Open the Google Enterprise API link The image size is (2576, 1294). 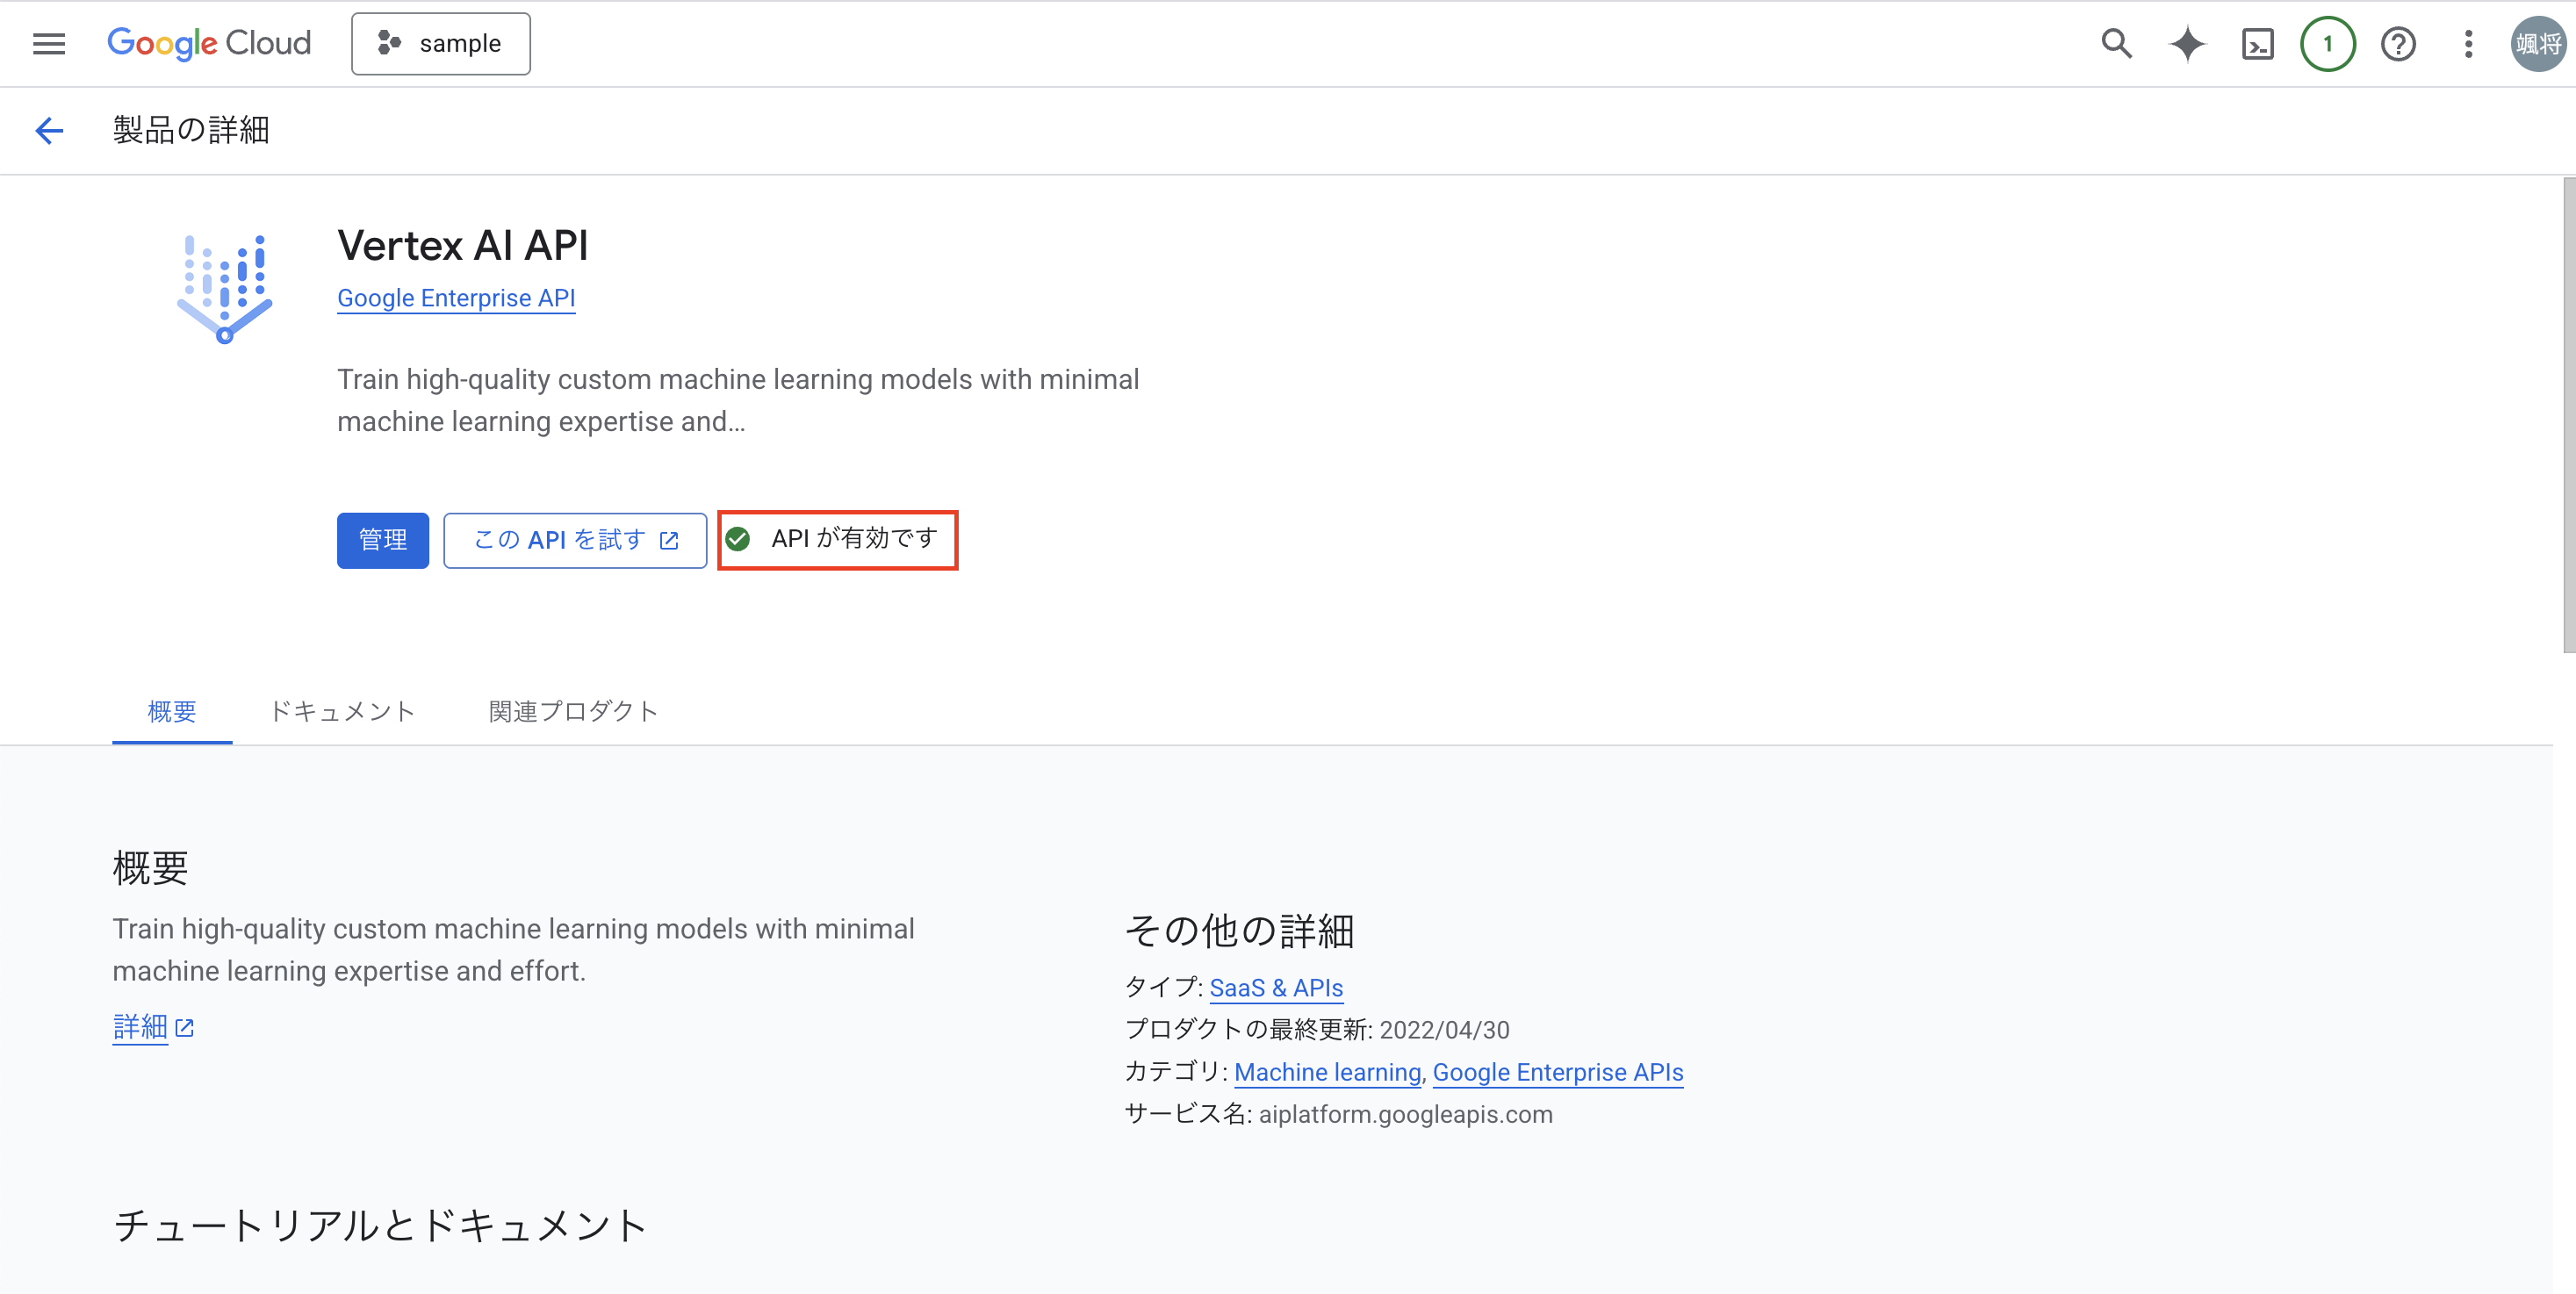coord(456,298)
